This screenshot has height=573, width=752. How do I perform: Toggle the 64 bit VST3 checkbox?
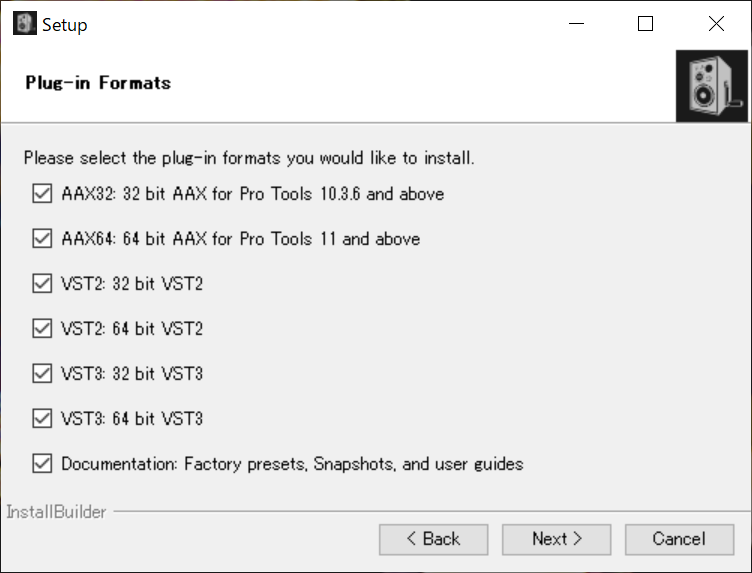42,419
